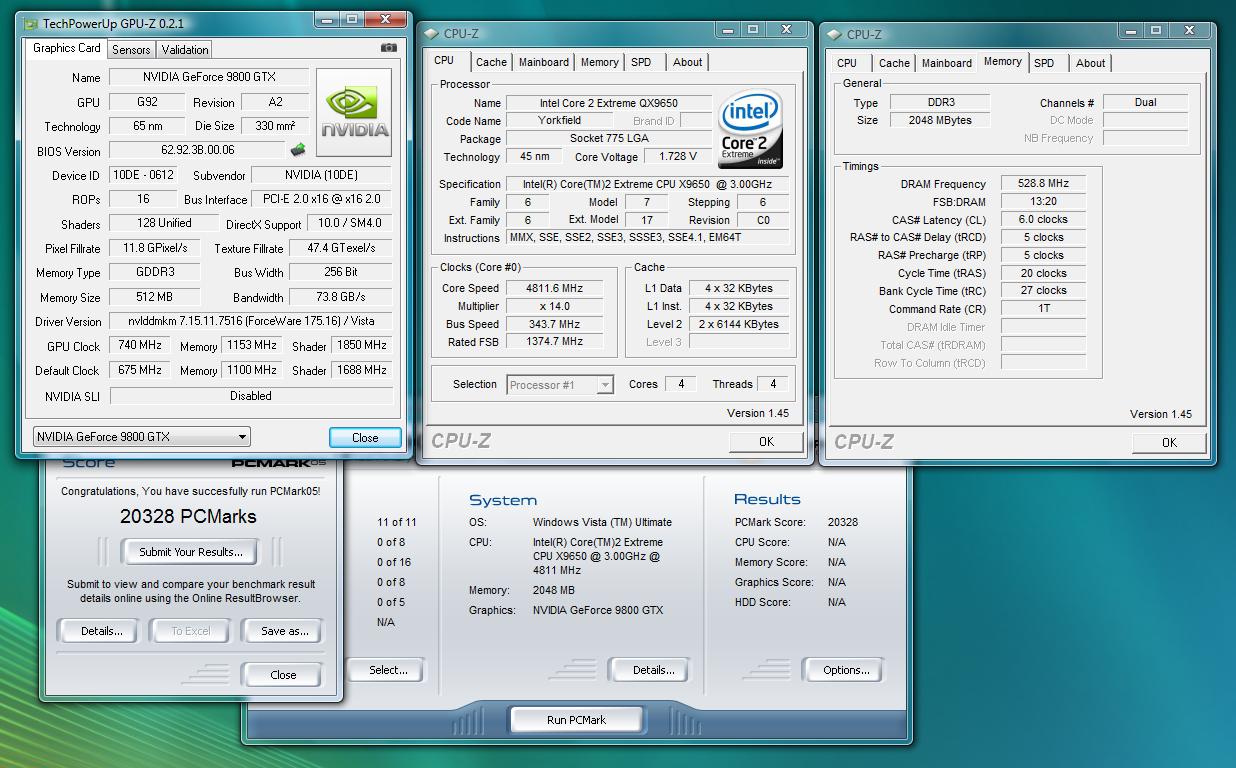This screenshot has height=768, width=1236.
Task: Switch to Cache tab in right CPU-Z window
Action: (x=894, y=63)
